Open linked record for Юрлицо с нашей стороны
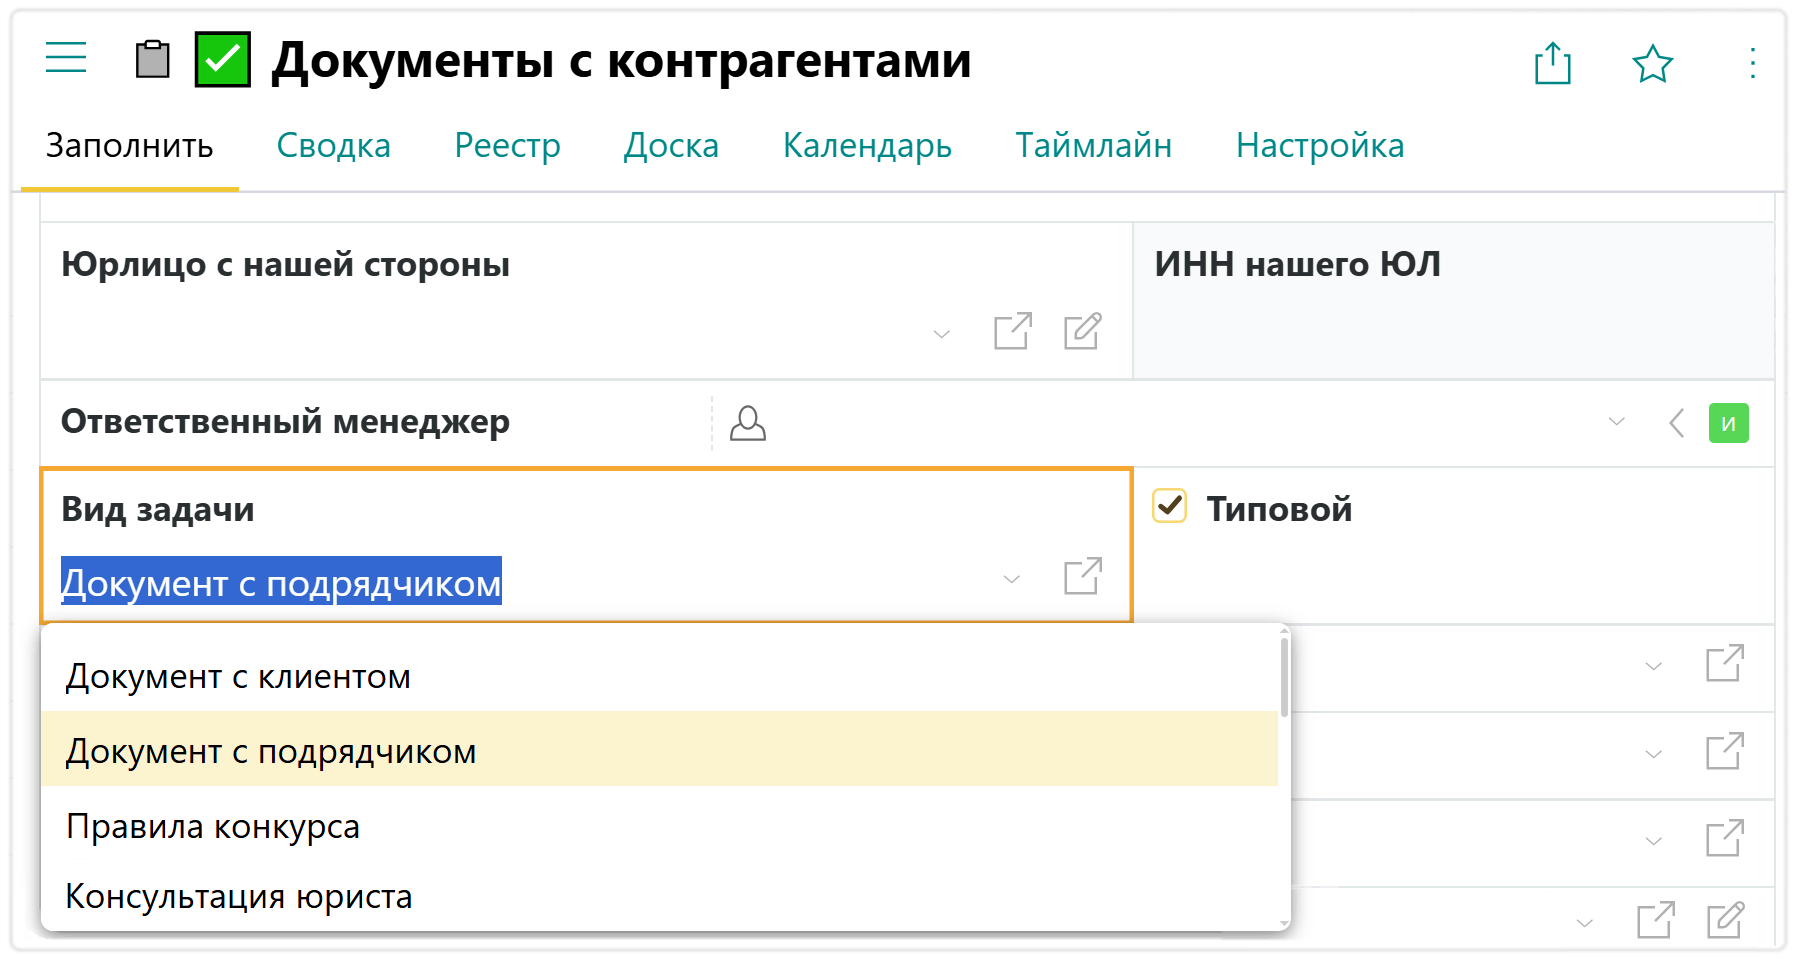 (1012, 331)
